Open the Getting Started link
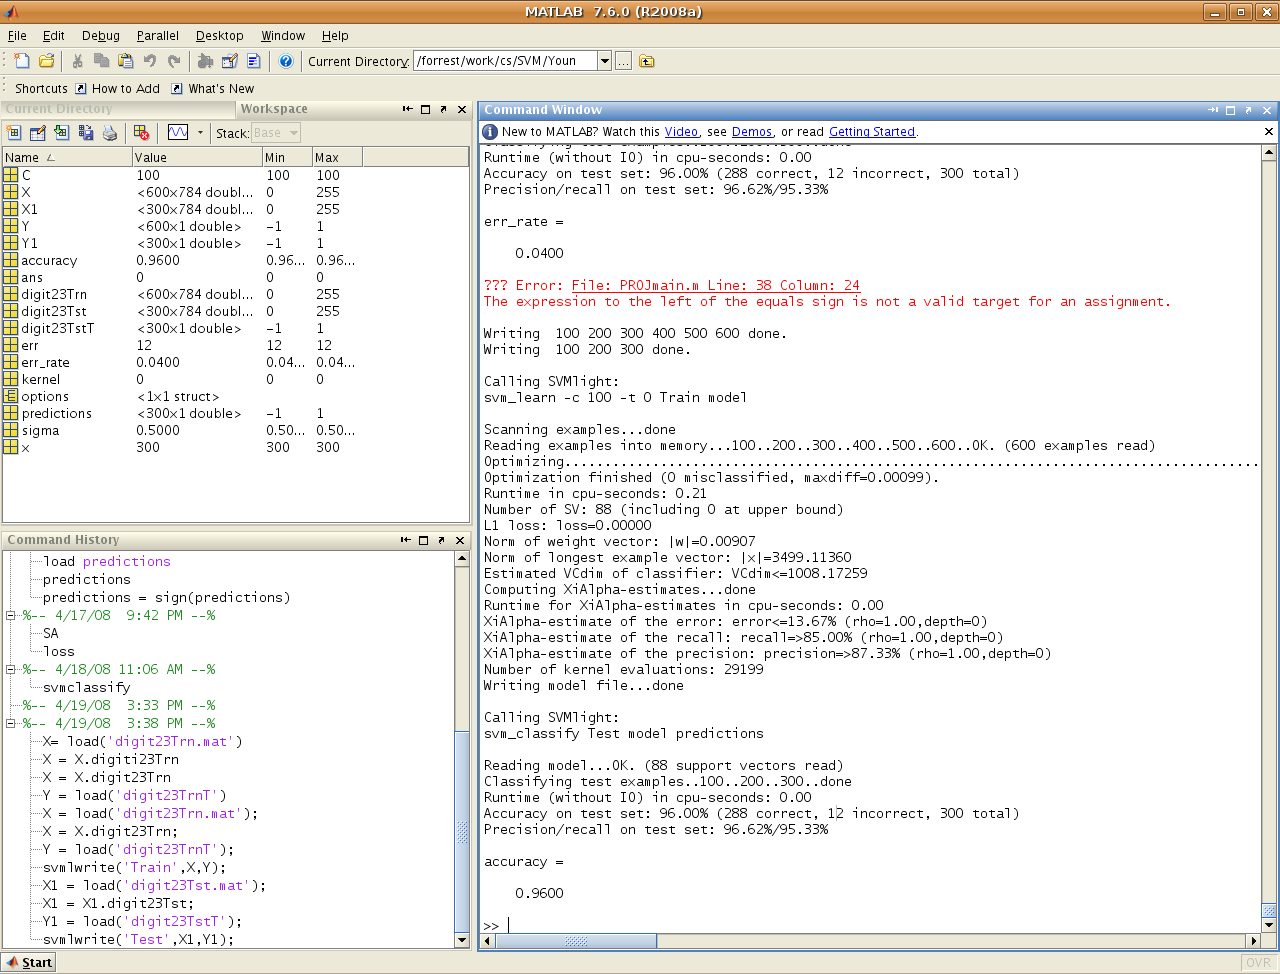This screenshot has width=1280, height=974. [x=871, y=132]
